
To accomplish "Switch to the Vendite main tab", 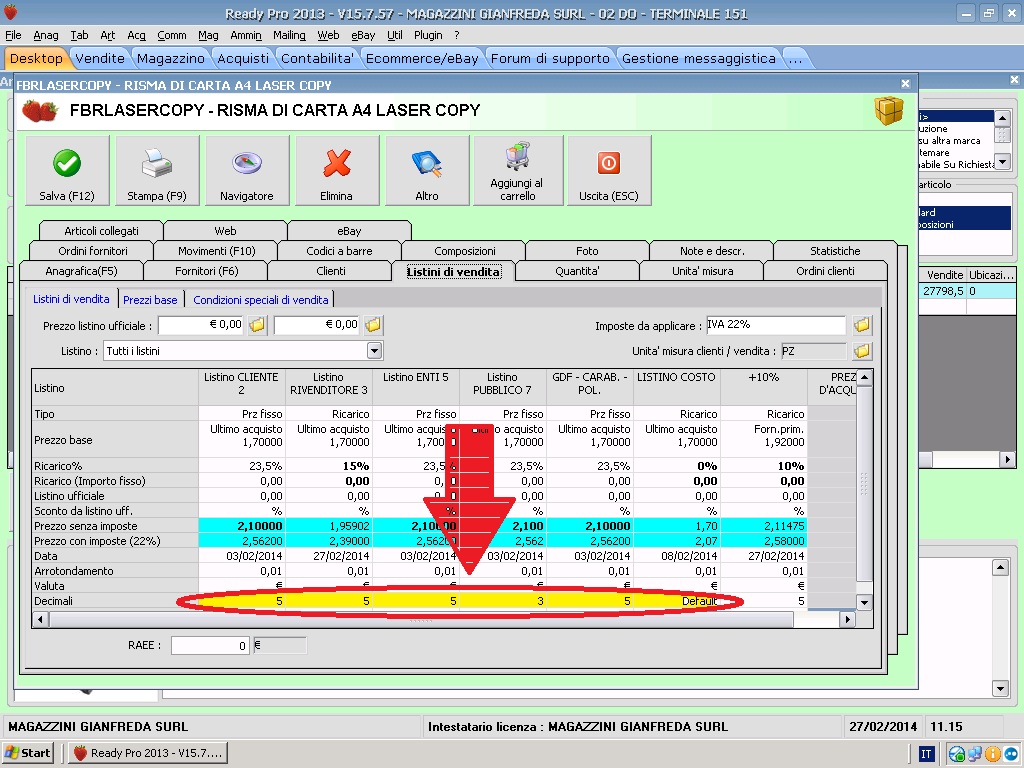I will click(x=100, y=59).
